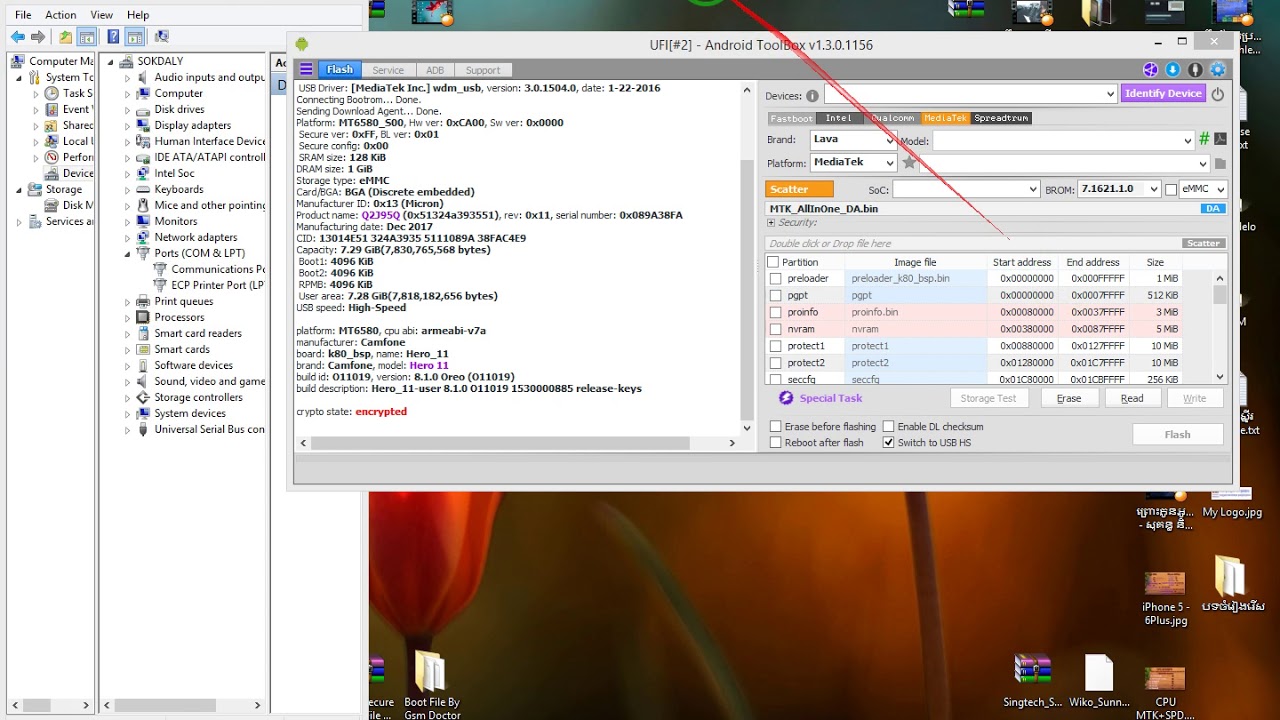Toggle the Show/Hide Action Pane toolbar icon

tap(134, 37)
